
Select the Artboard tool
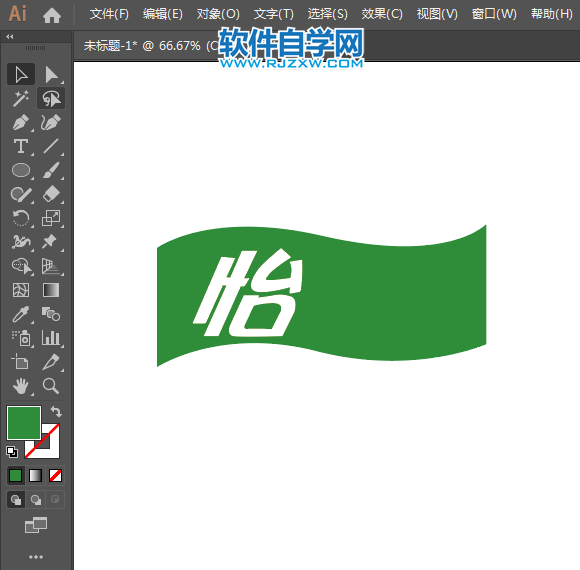coord(21,362)
